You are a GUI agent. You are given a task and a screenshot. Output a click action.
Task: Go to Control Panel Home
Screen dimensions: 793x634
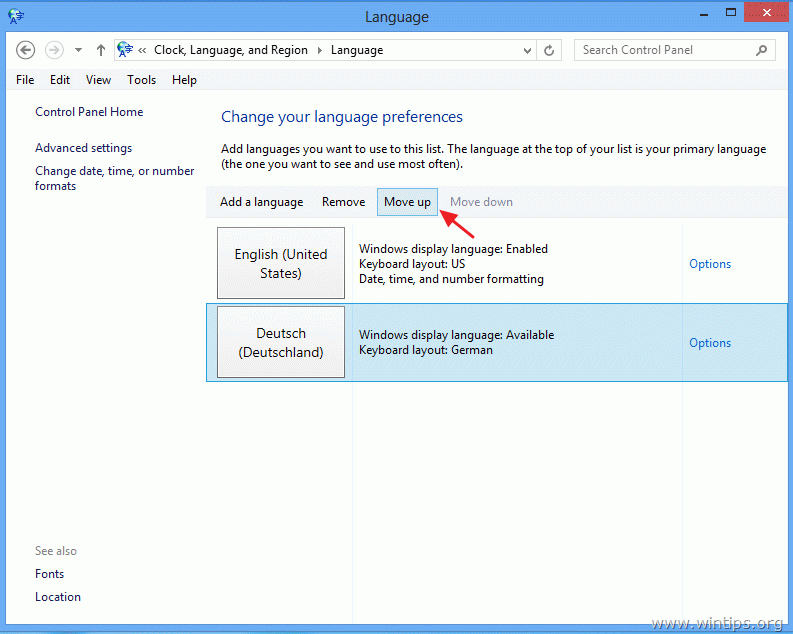coord(89,112)
